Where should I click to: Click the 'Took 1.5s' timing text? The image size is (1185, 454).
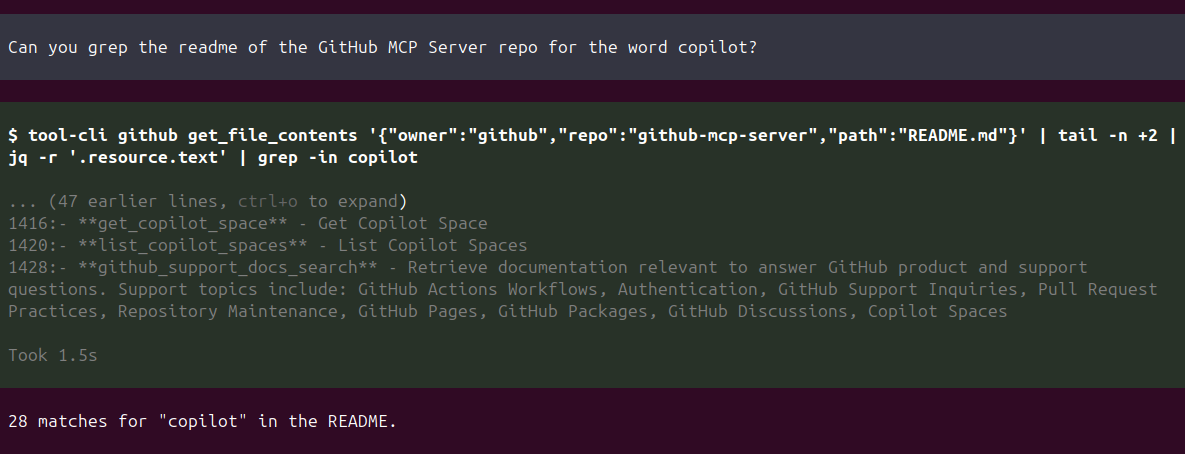coord(53,355)
